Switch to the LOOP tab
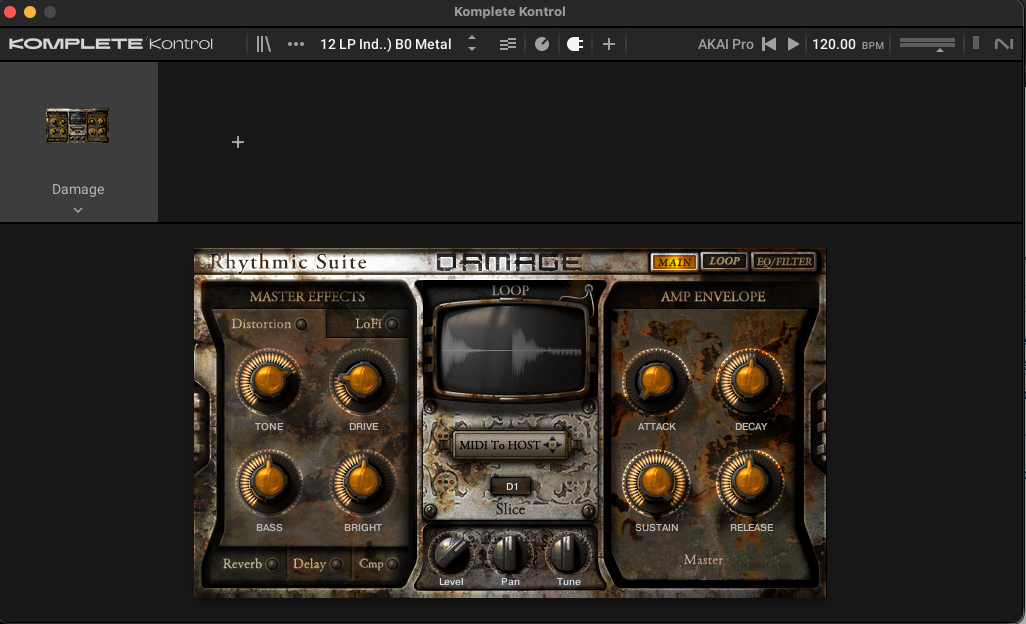Viewport: 1026px width, 624px height. pyautogui.click(x=723, y=261)
